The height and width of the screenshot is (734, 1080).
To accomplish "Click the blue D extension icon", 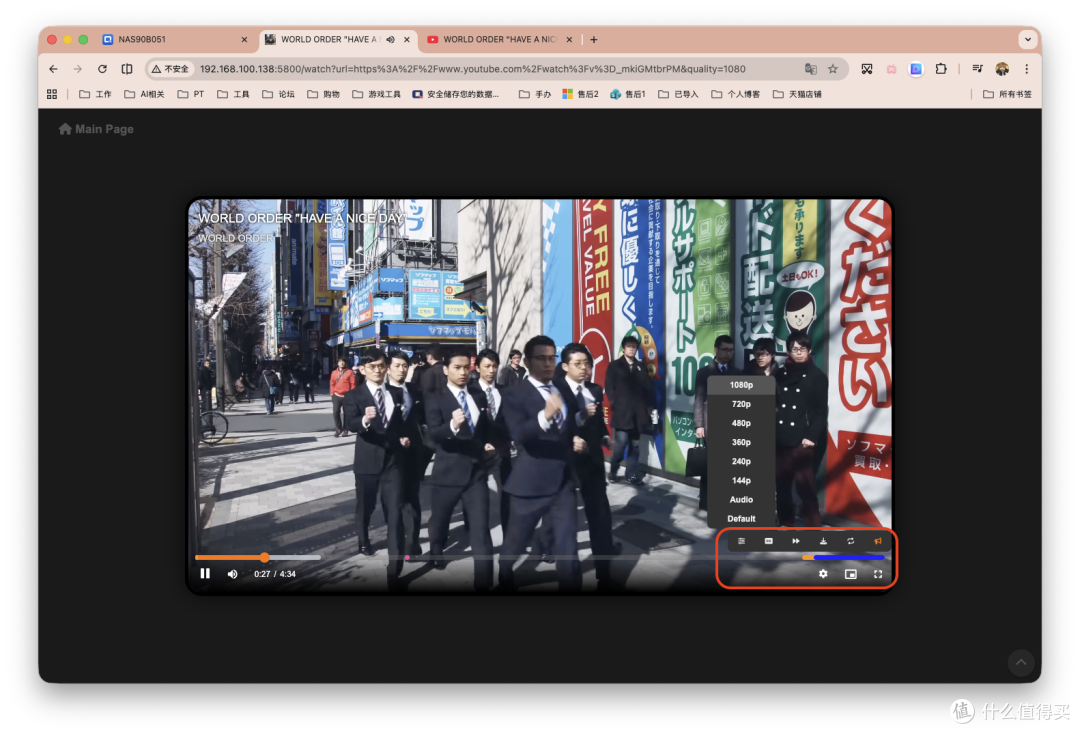I will 916,69.
